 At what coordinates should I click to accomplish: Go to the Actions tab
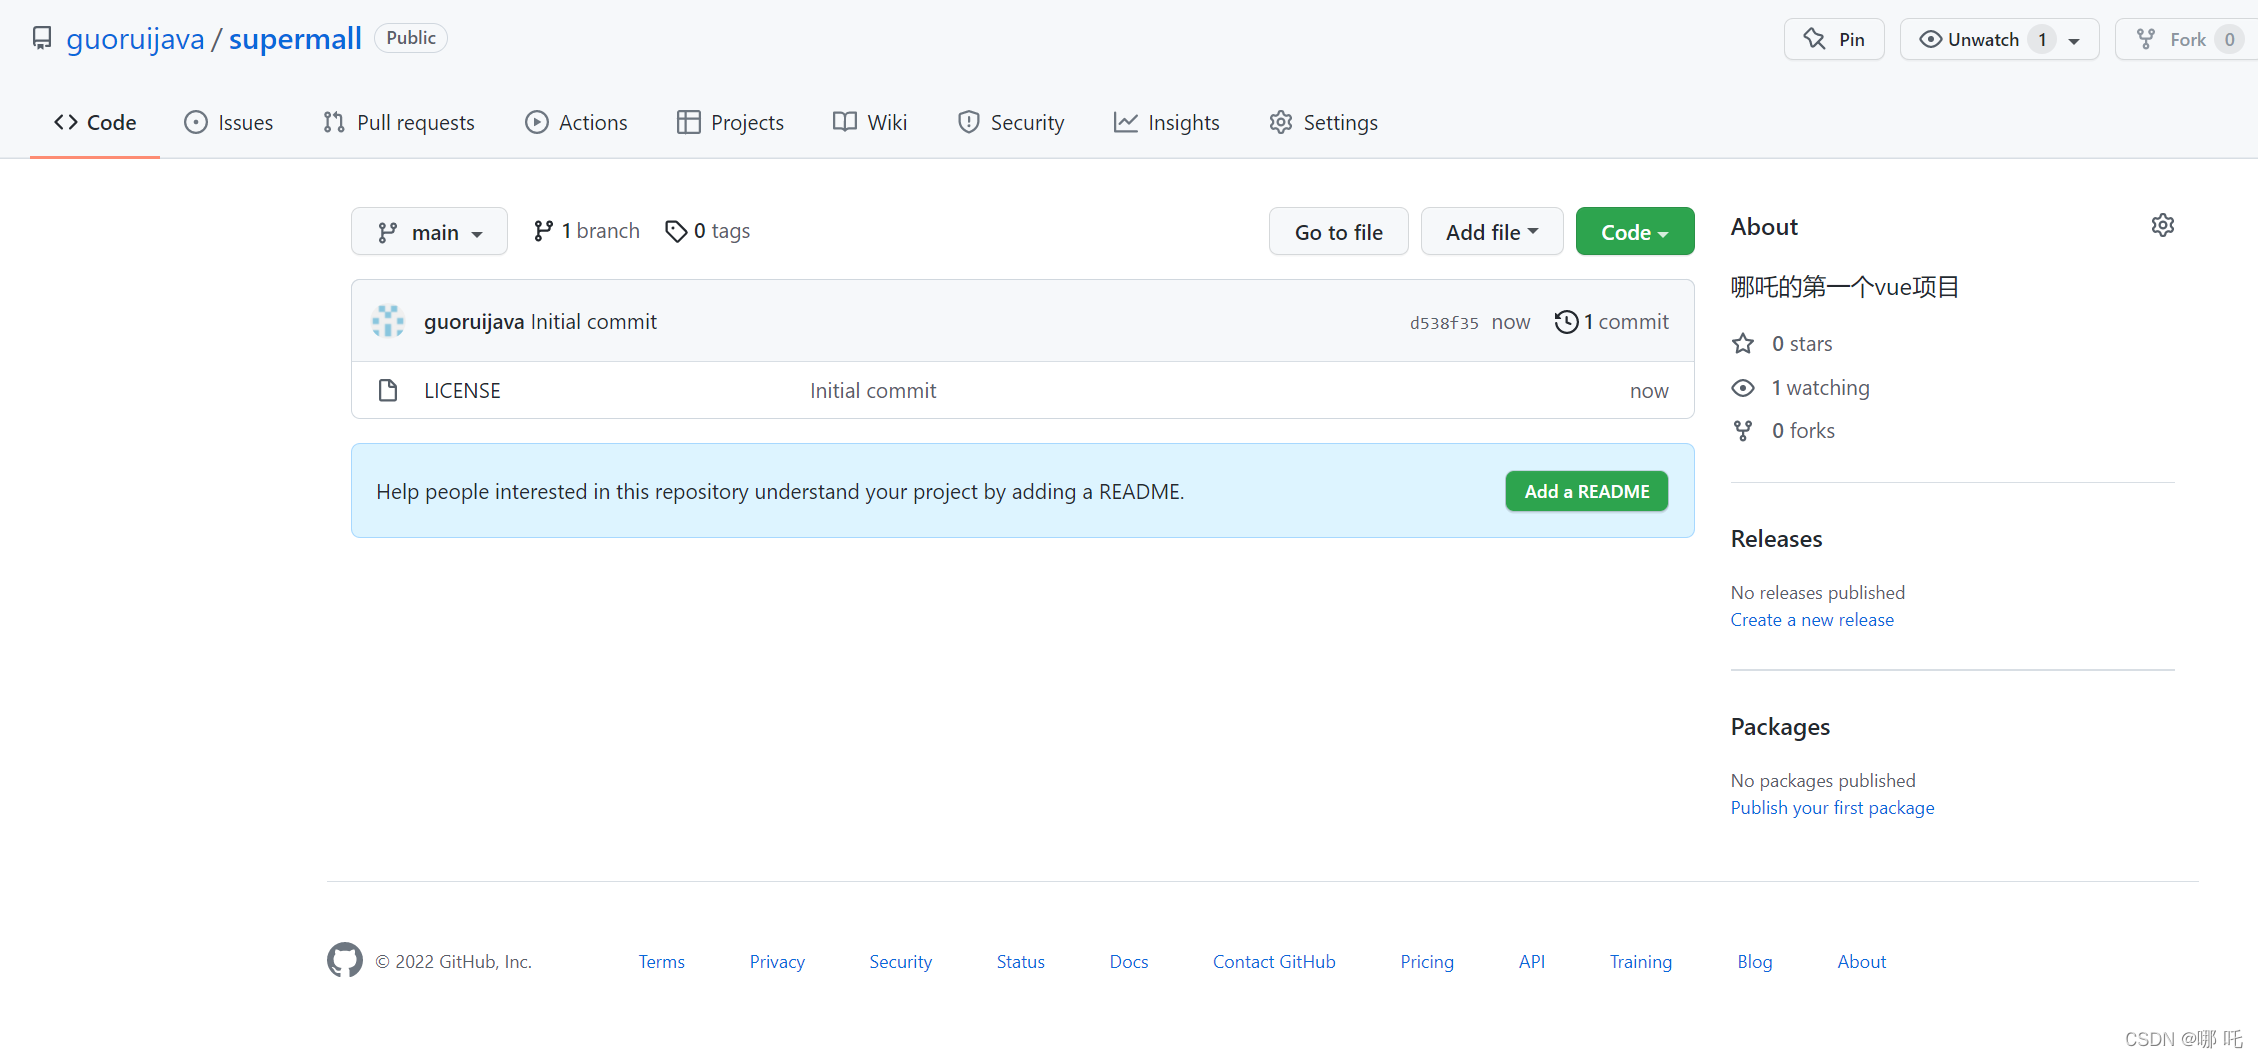pos(576,123)
